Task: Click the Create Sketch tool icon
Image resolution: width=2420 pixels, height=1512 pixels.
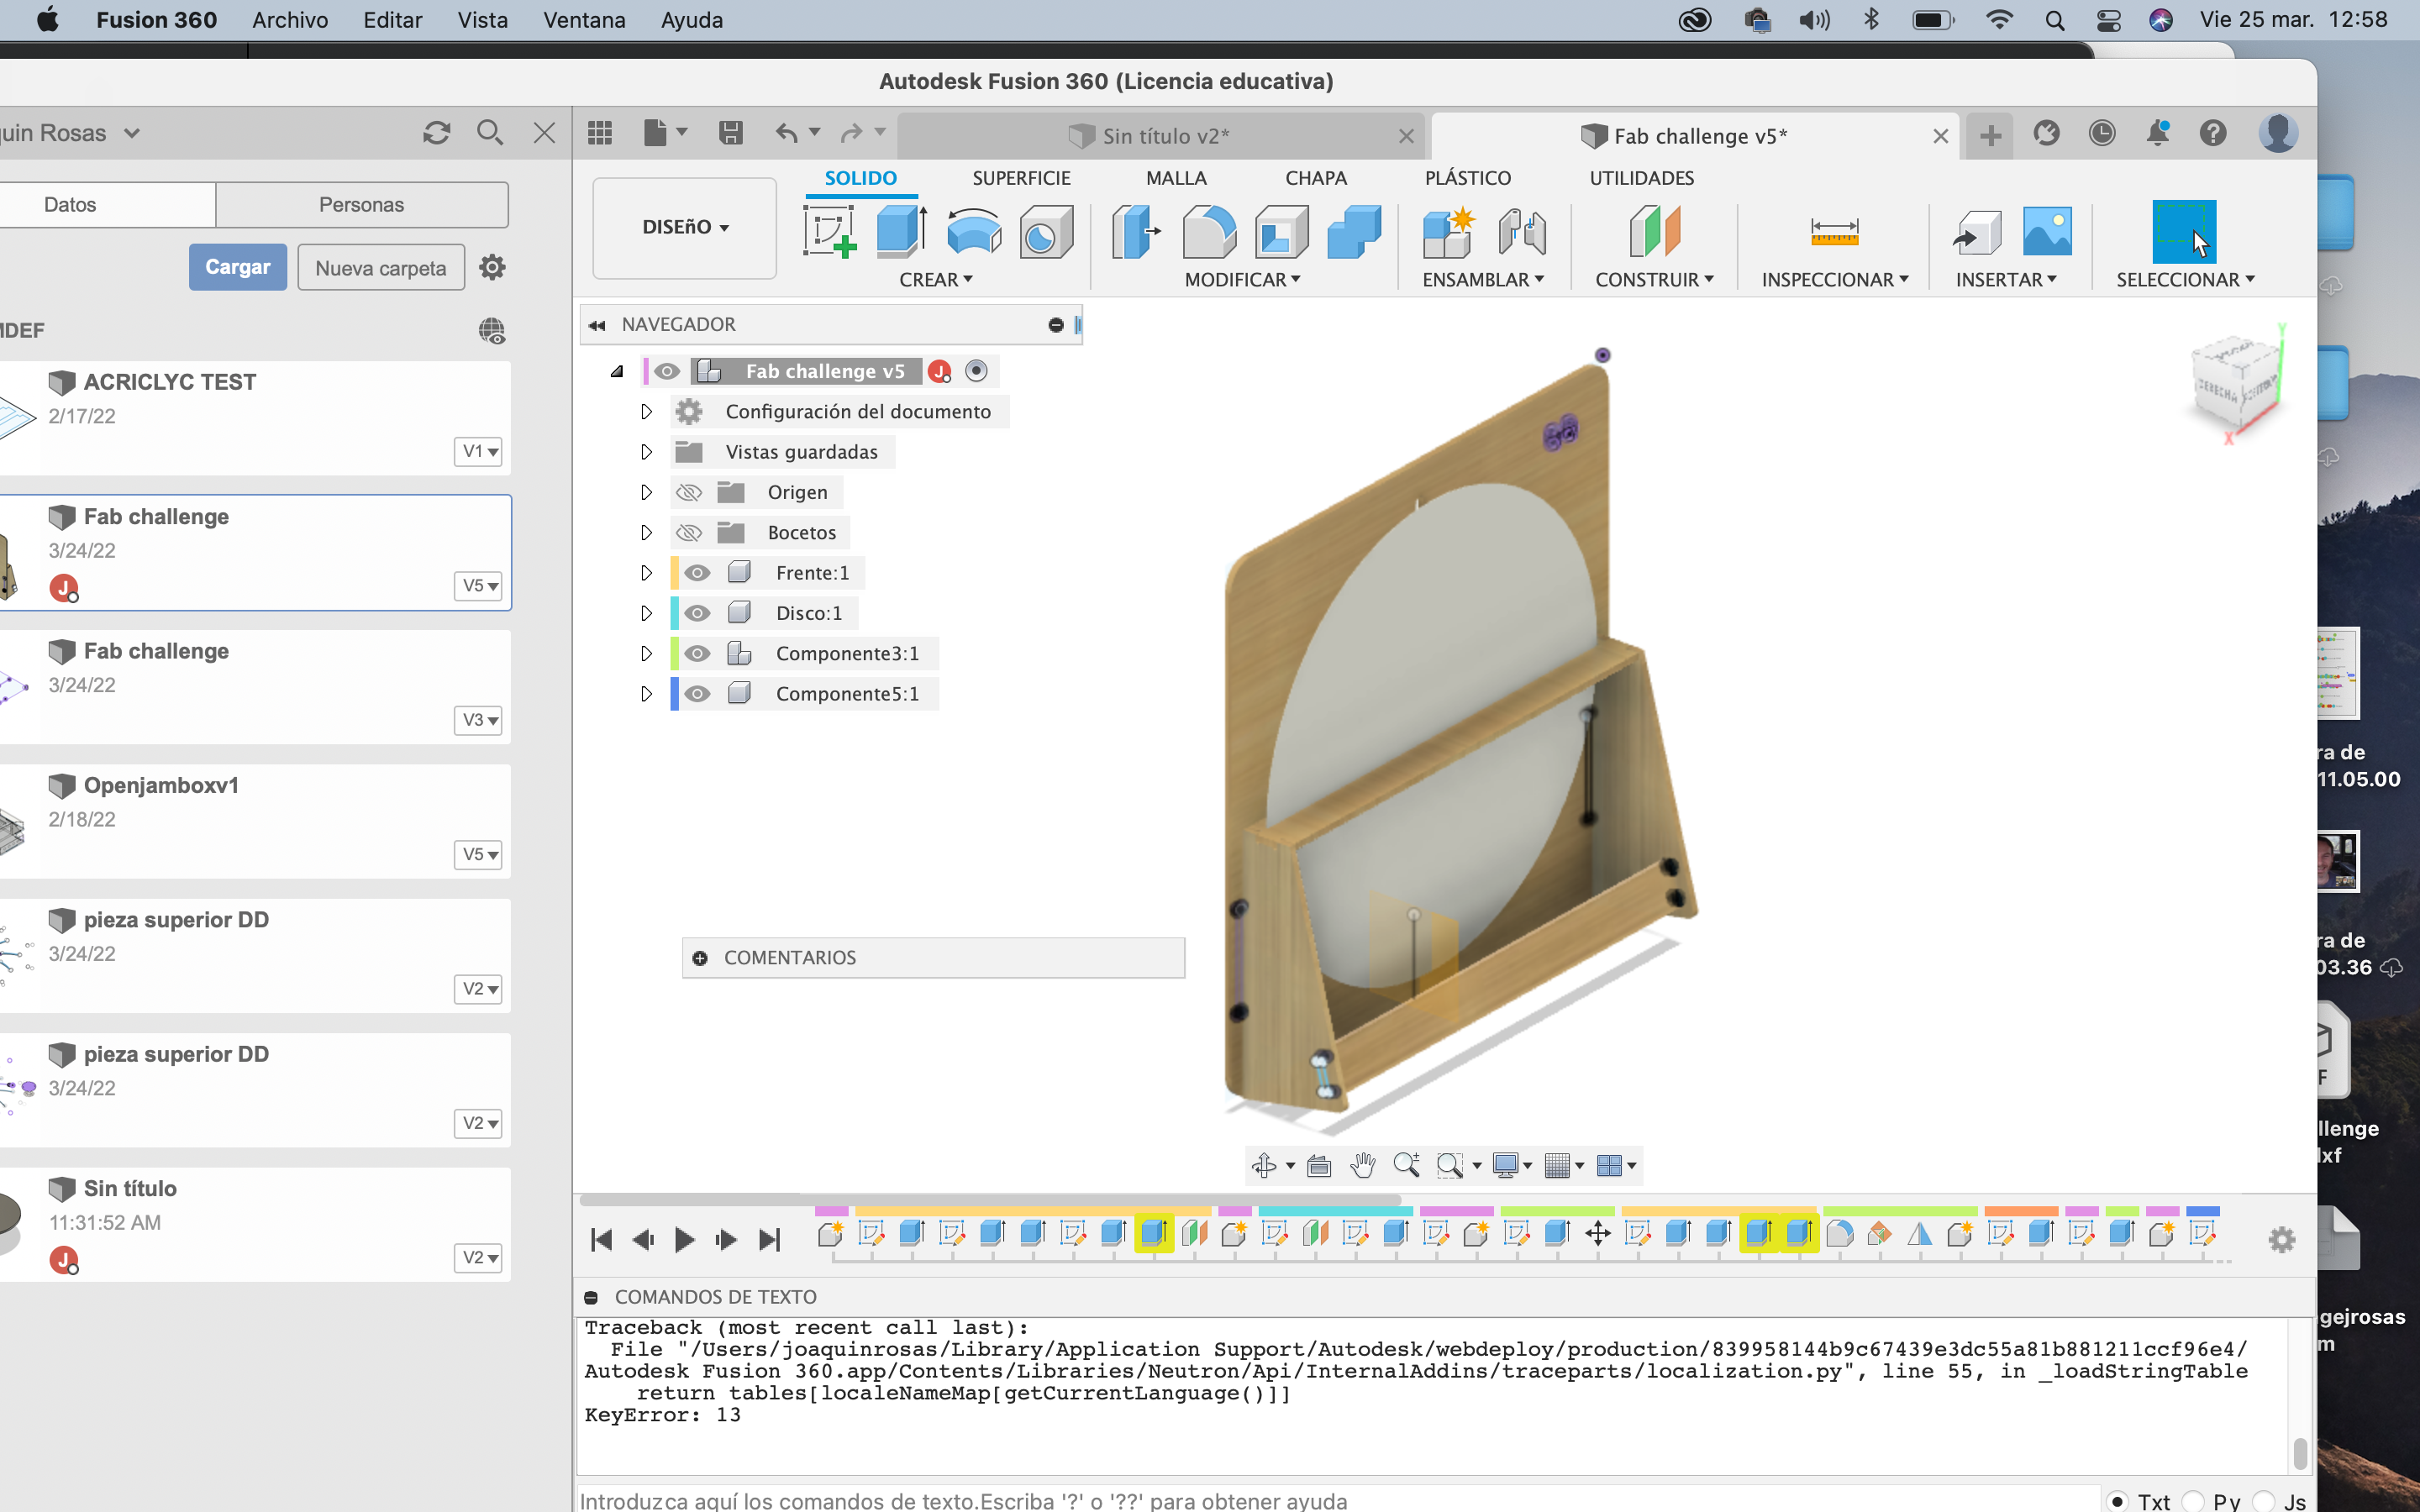Action: [x=829, y=232]
